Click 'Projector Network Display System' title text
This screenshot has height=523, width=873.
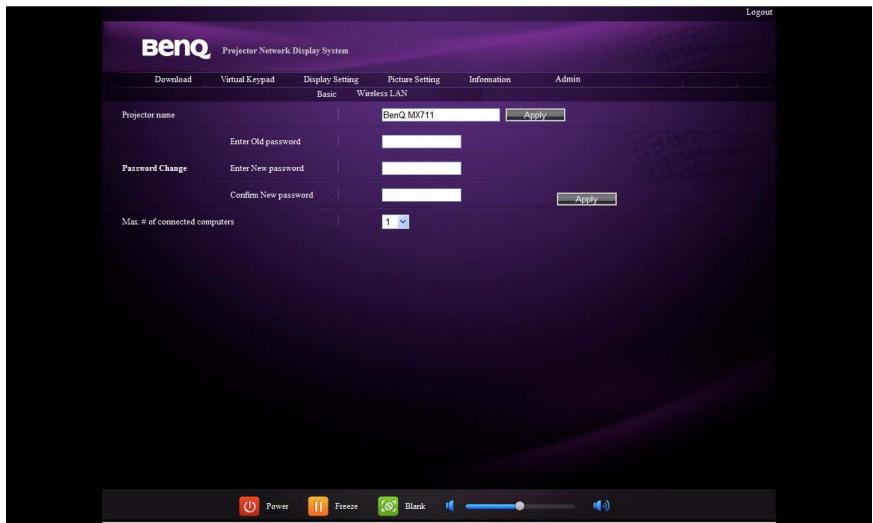[285, 51]
